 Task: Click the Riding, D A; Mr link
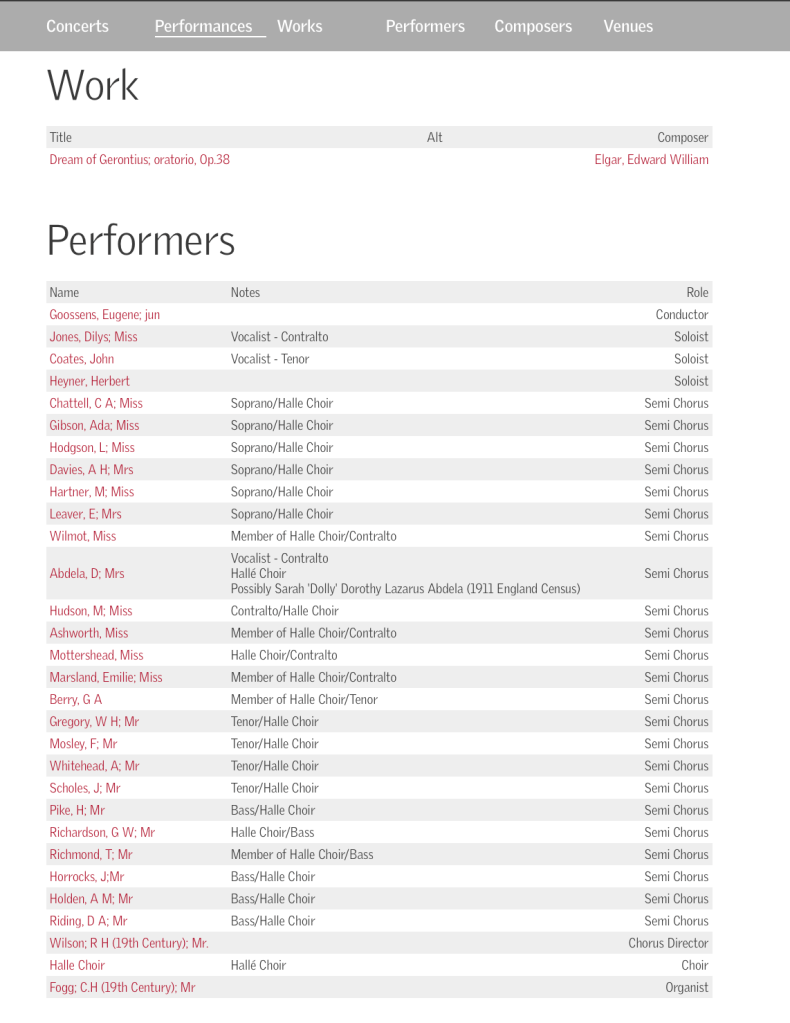pyautogui.click(x=88, y=921)
